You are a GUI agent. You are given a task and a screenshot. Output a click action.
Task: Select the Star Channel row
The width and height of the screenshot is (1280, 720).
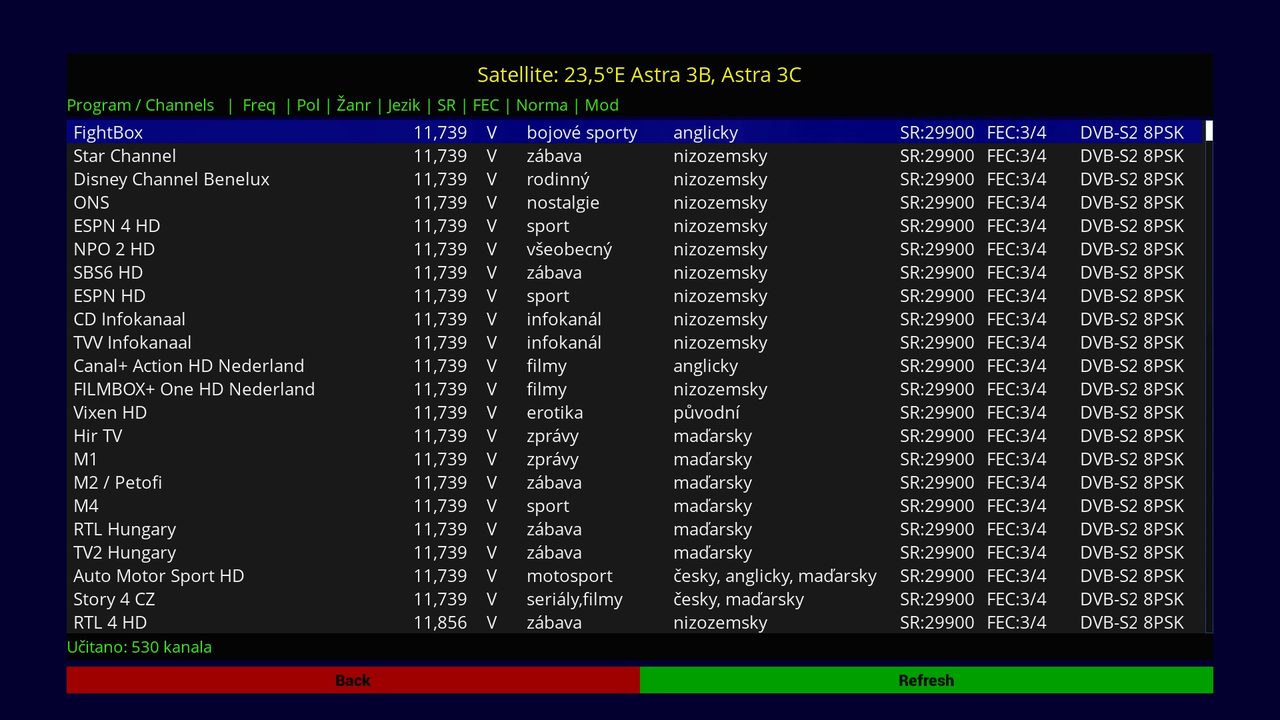pyautogui.click(x=635, y=155)
